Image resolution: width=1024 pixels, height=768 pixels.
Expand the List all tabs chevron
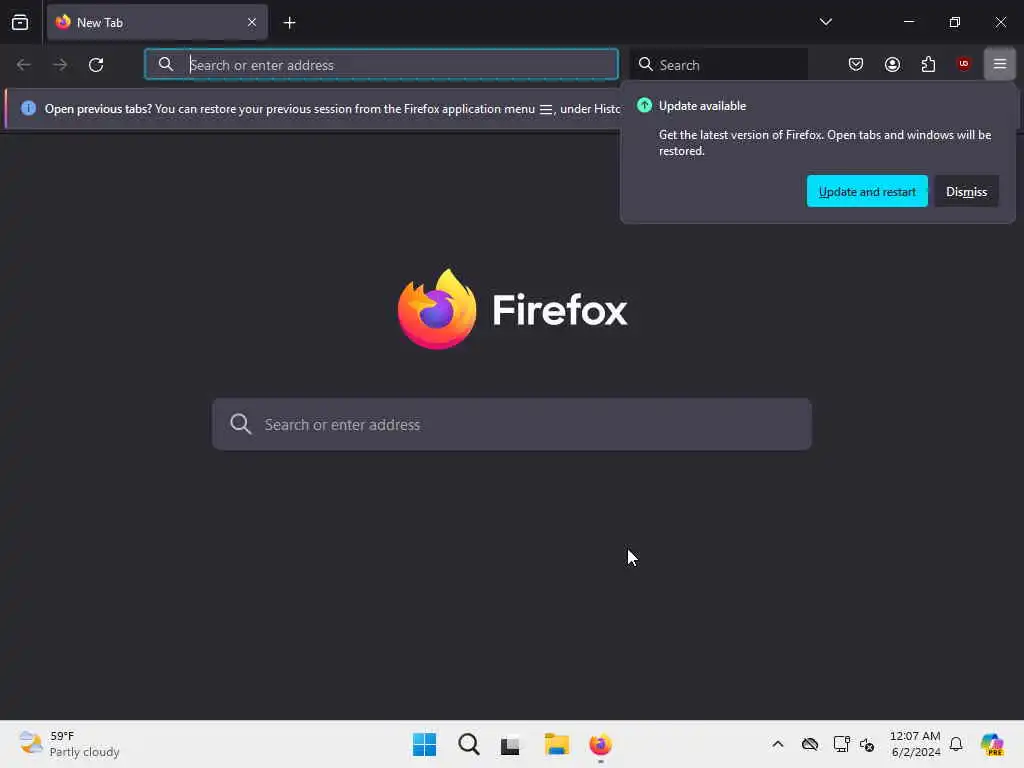(825, 22)
